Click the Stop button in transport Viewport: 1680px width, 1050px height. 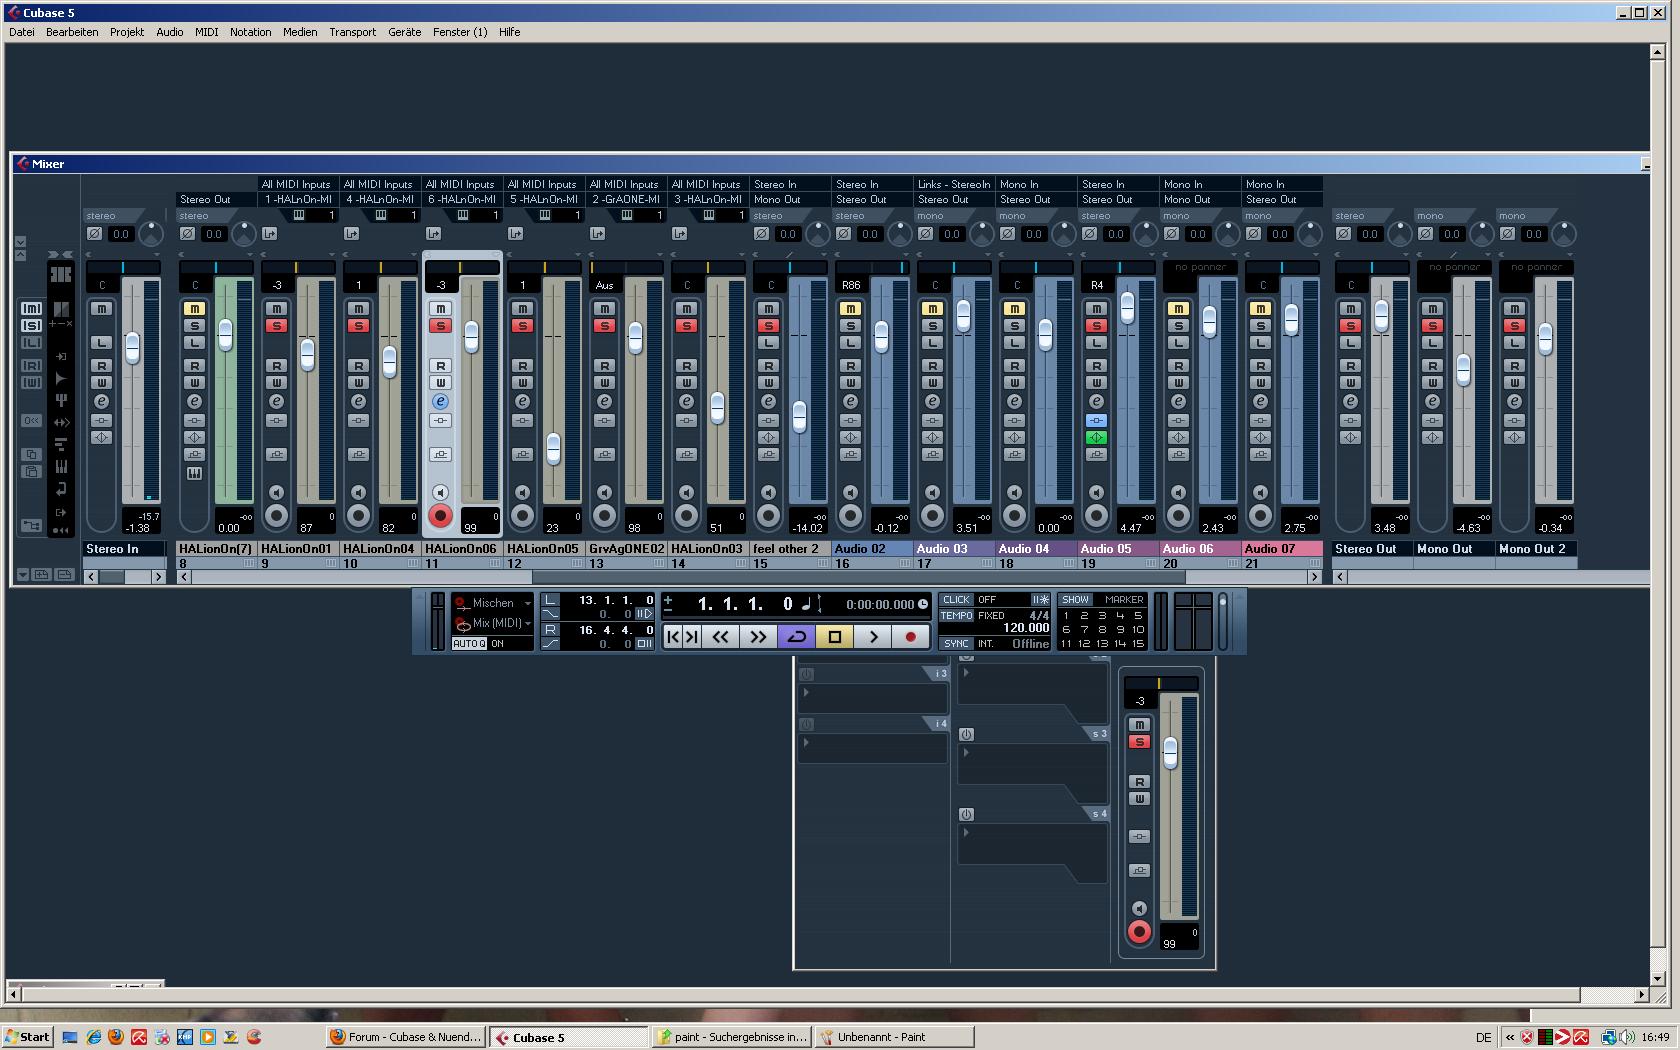point(835,636)
